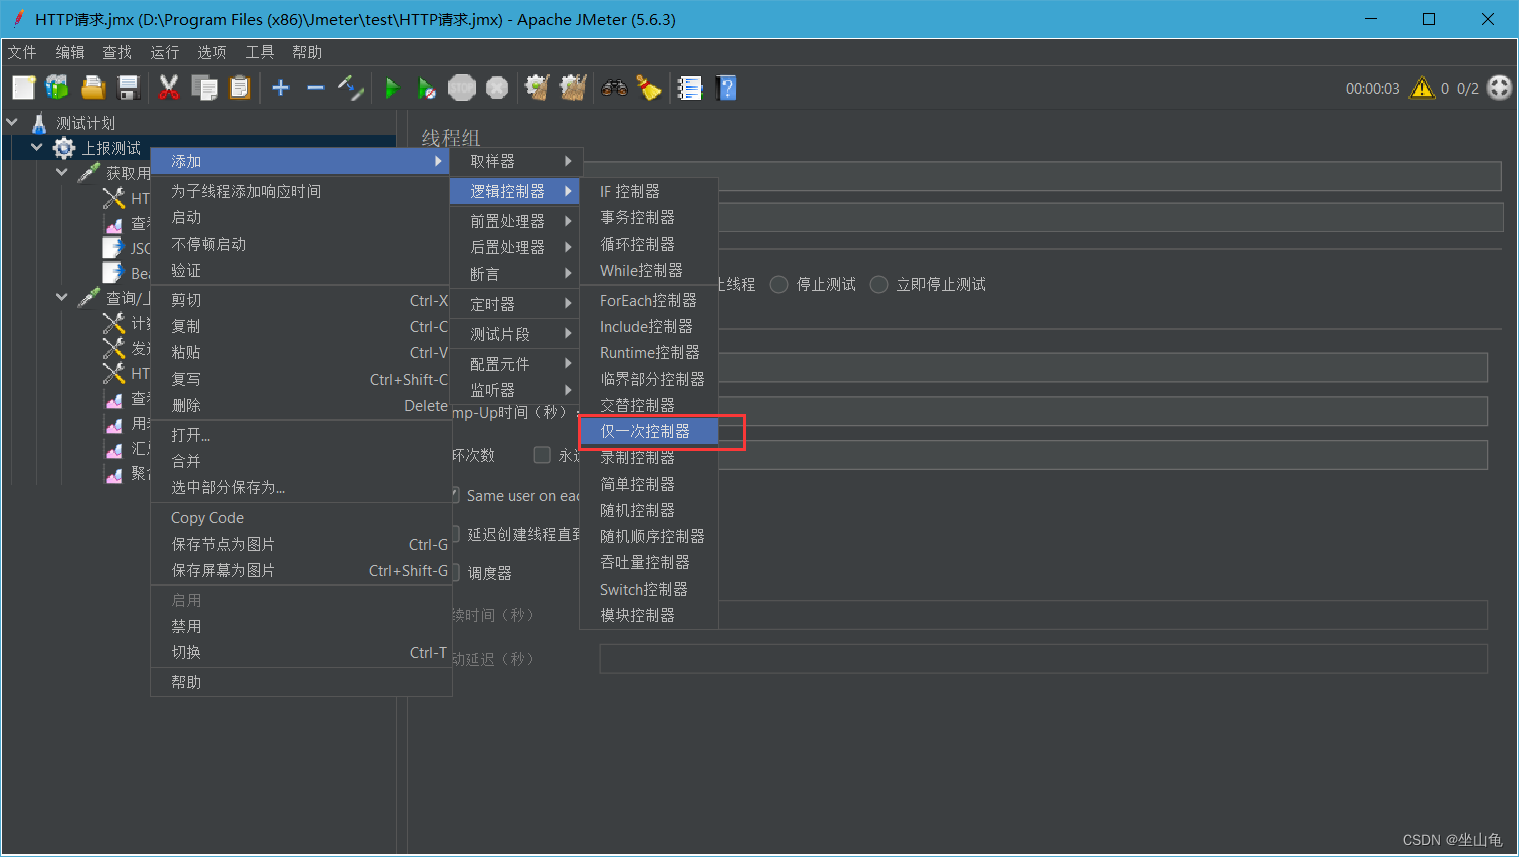Screen dimensions: 1519x857
Task: Click 禁用 in context menu
Action: [300, 626]
